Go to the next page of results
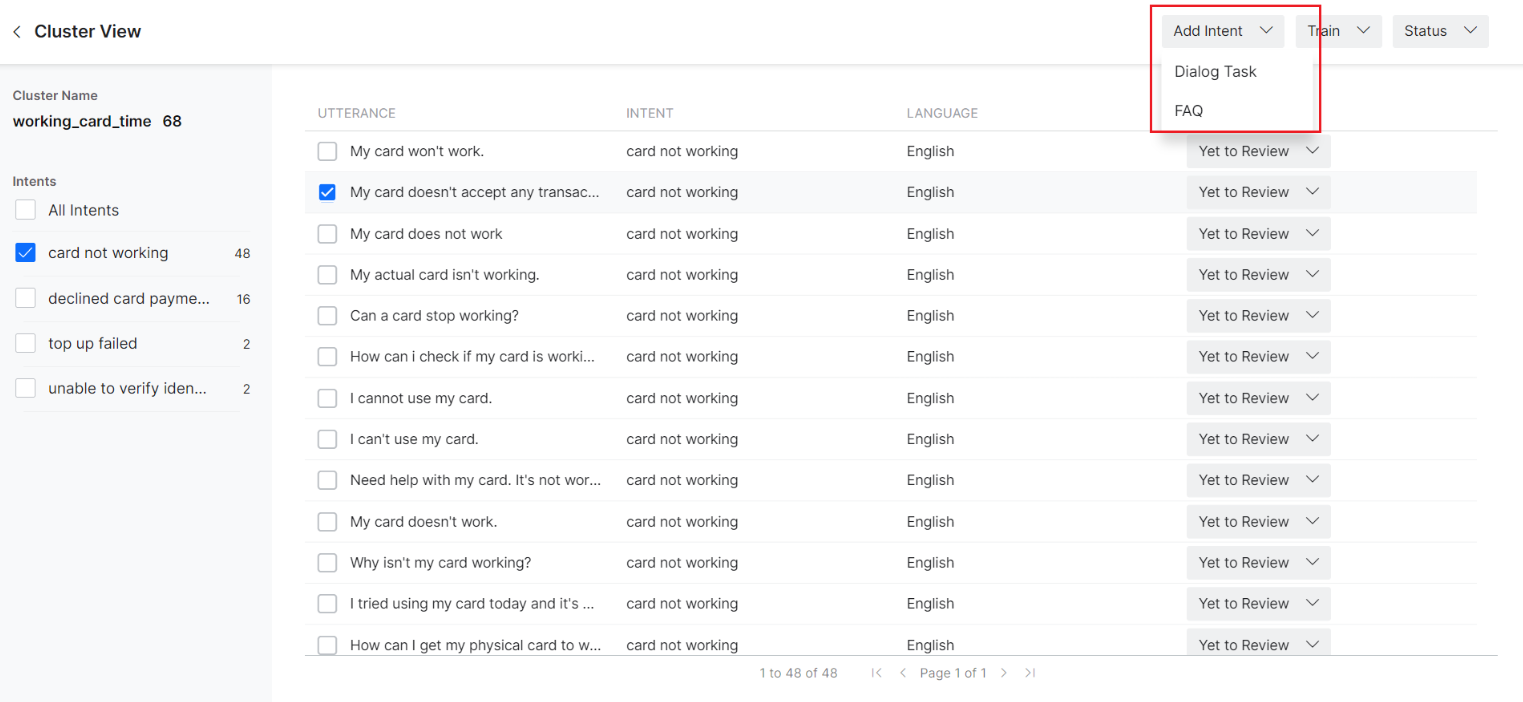The width and height of the screenshot is (1523, 702). click(1004, 673)
